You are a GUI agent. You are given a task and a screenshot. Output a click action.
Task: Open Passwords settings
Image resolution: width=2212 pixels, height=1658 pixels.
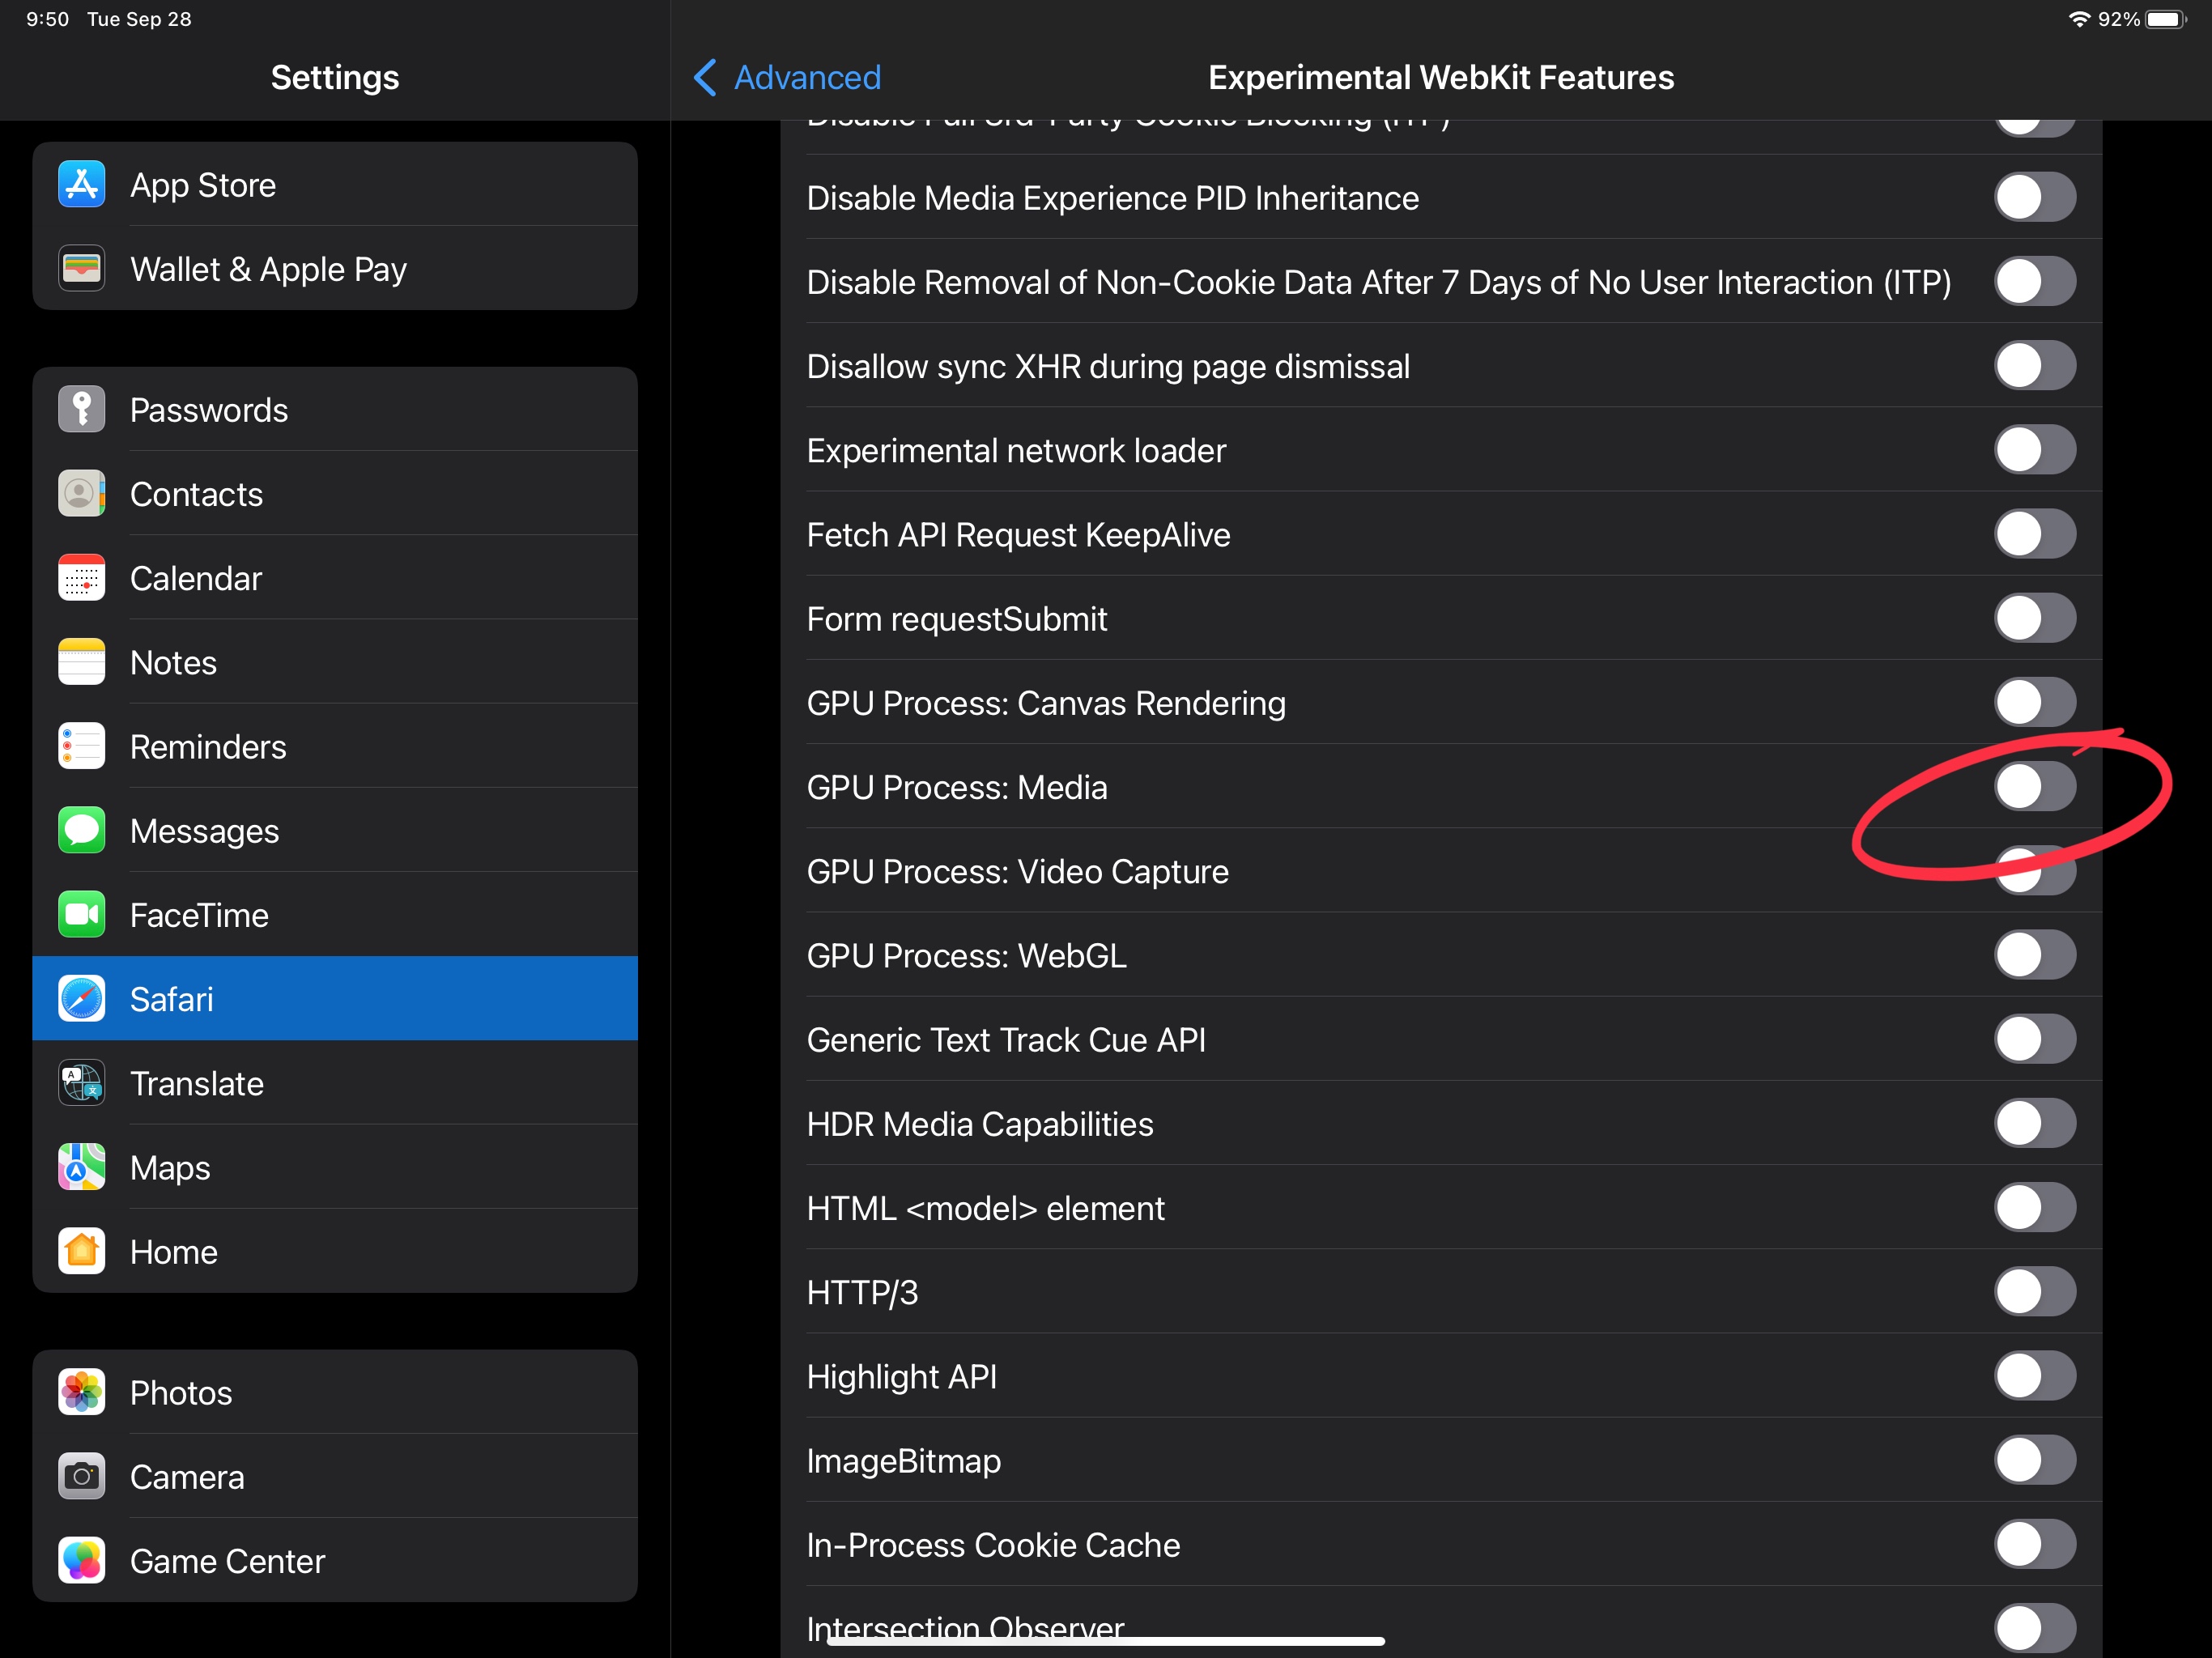(x=335, y=410)
